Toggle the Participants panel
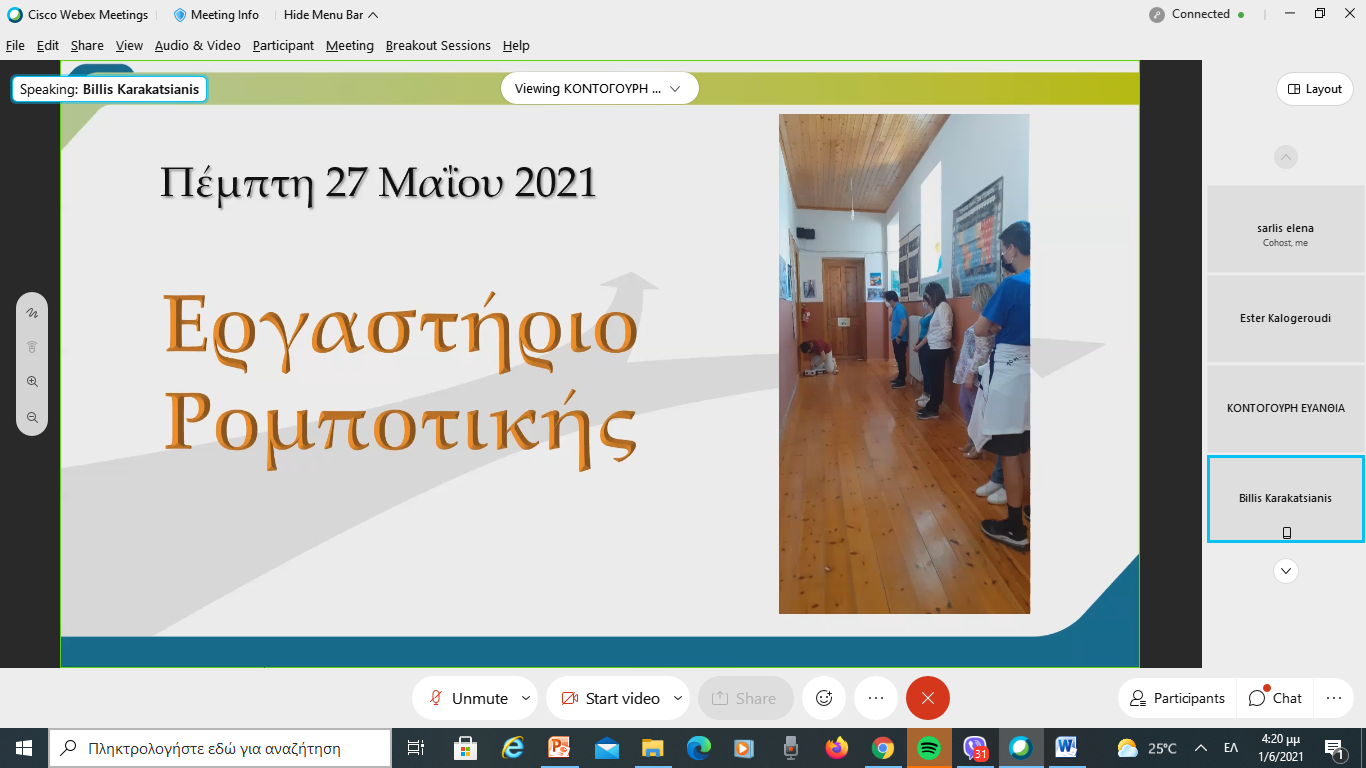Image resolution: width=1366 pixels, height=768 pixels. (1176, 698)
